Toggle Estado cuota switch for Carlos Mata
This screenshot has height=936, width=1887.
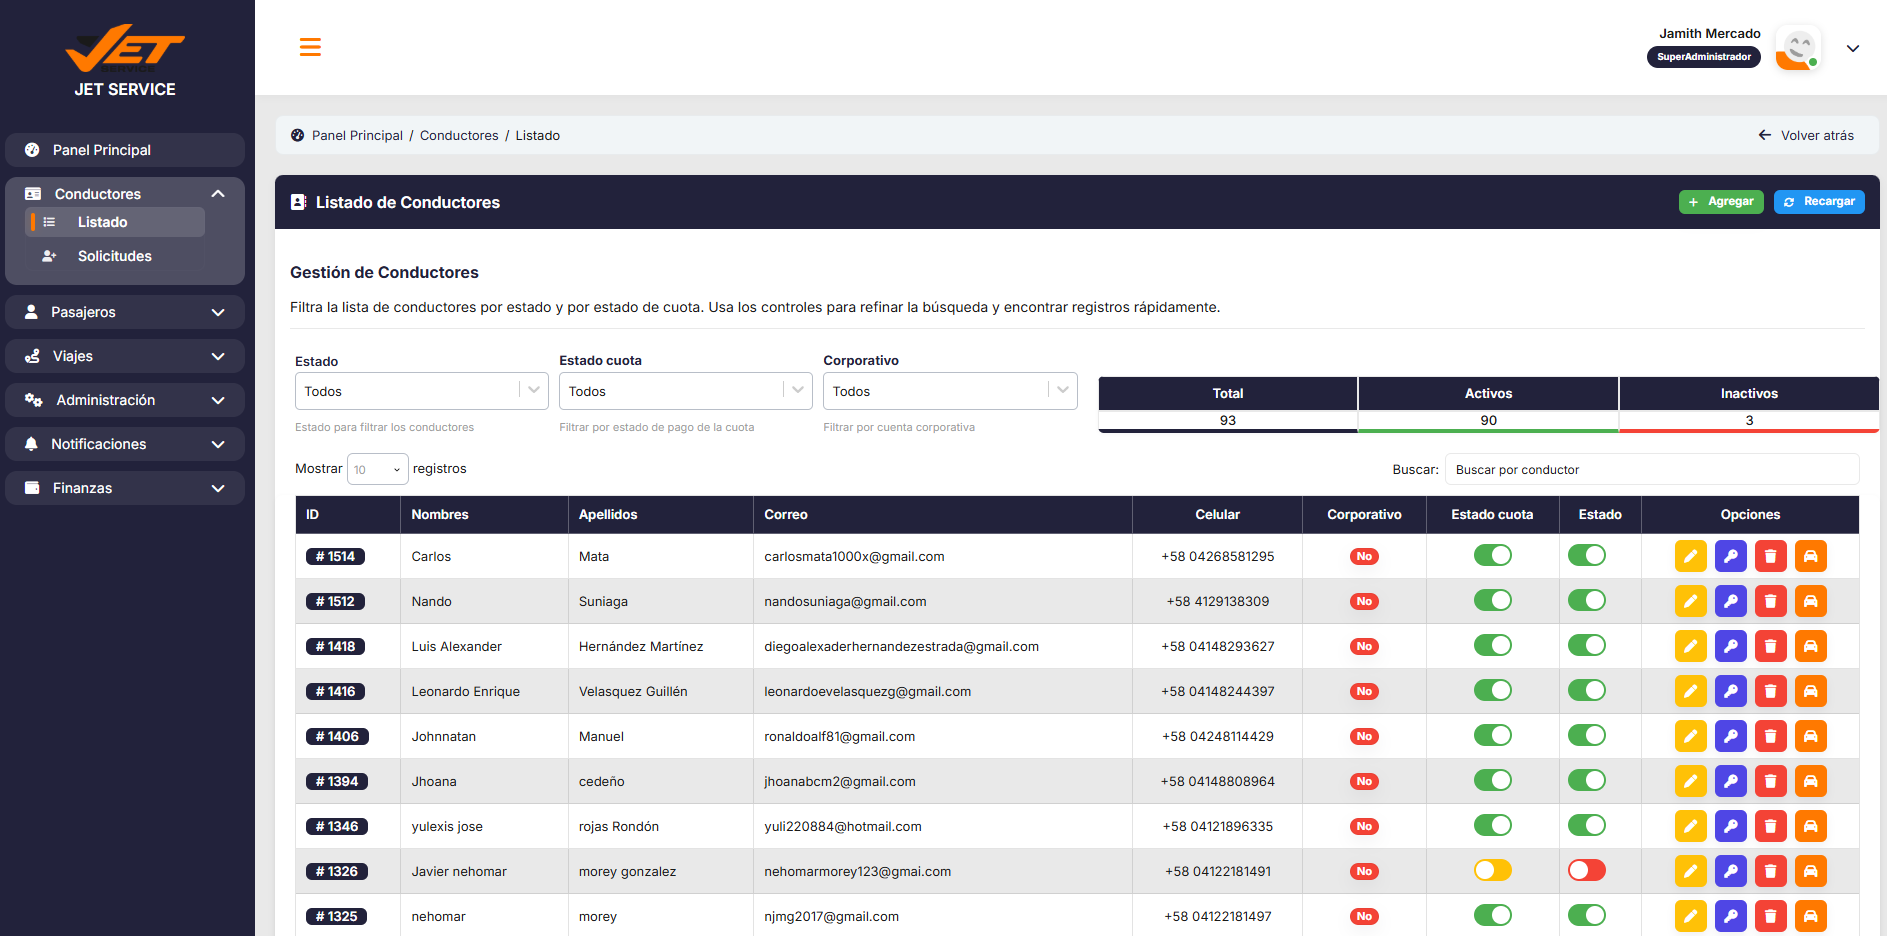pos(1492,555)
